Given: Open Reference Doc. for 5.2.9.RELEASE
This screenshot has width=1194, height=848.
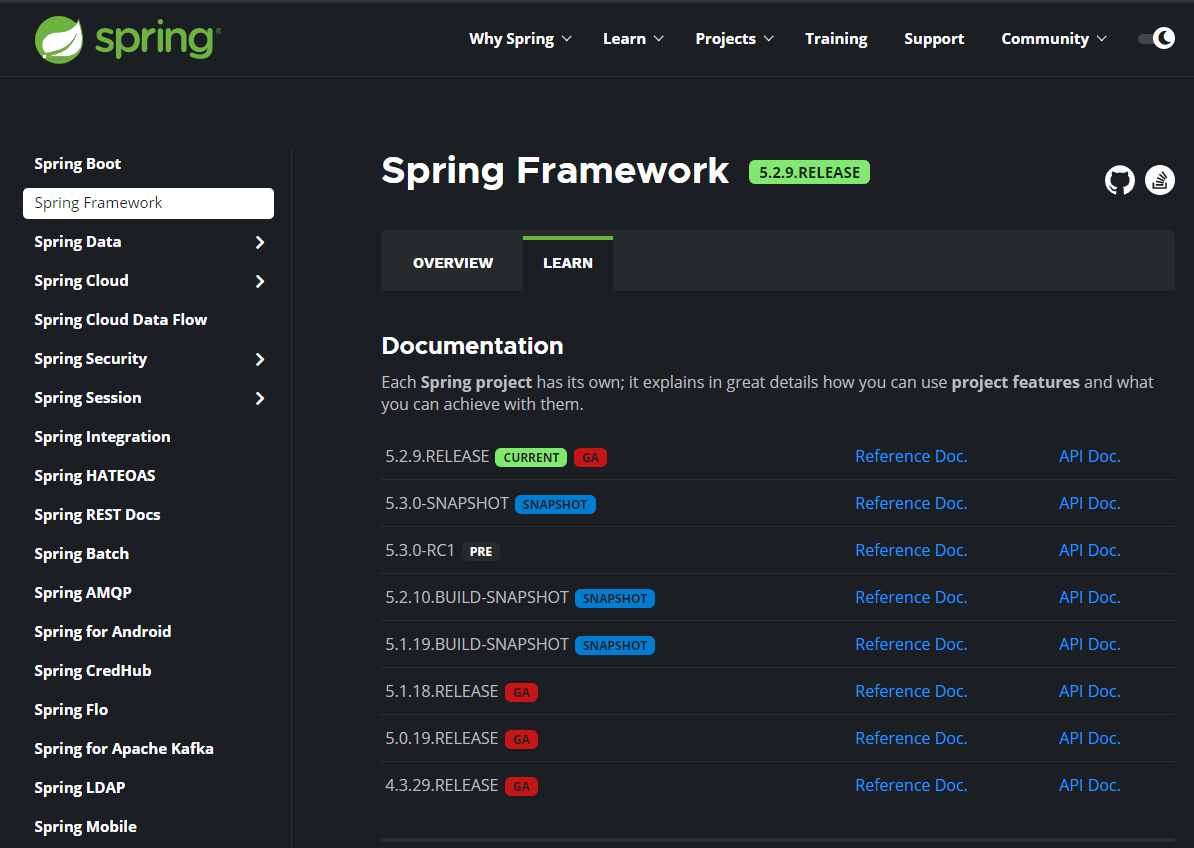Looking at the screenshot, I should click(911, 457).
